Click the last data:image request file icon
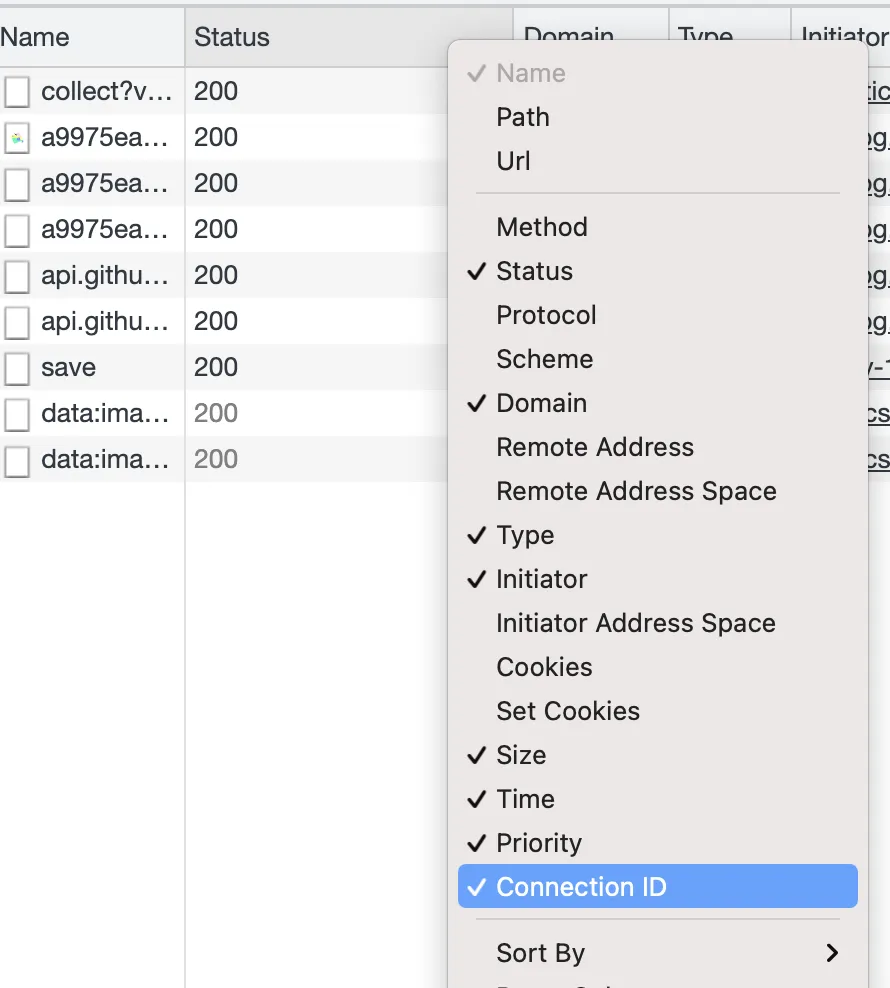The height and width of the screenshot is (988, 890). (17, 460)
